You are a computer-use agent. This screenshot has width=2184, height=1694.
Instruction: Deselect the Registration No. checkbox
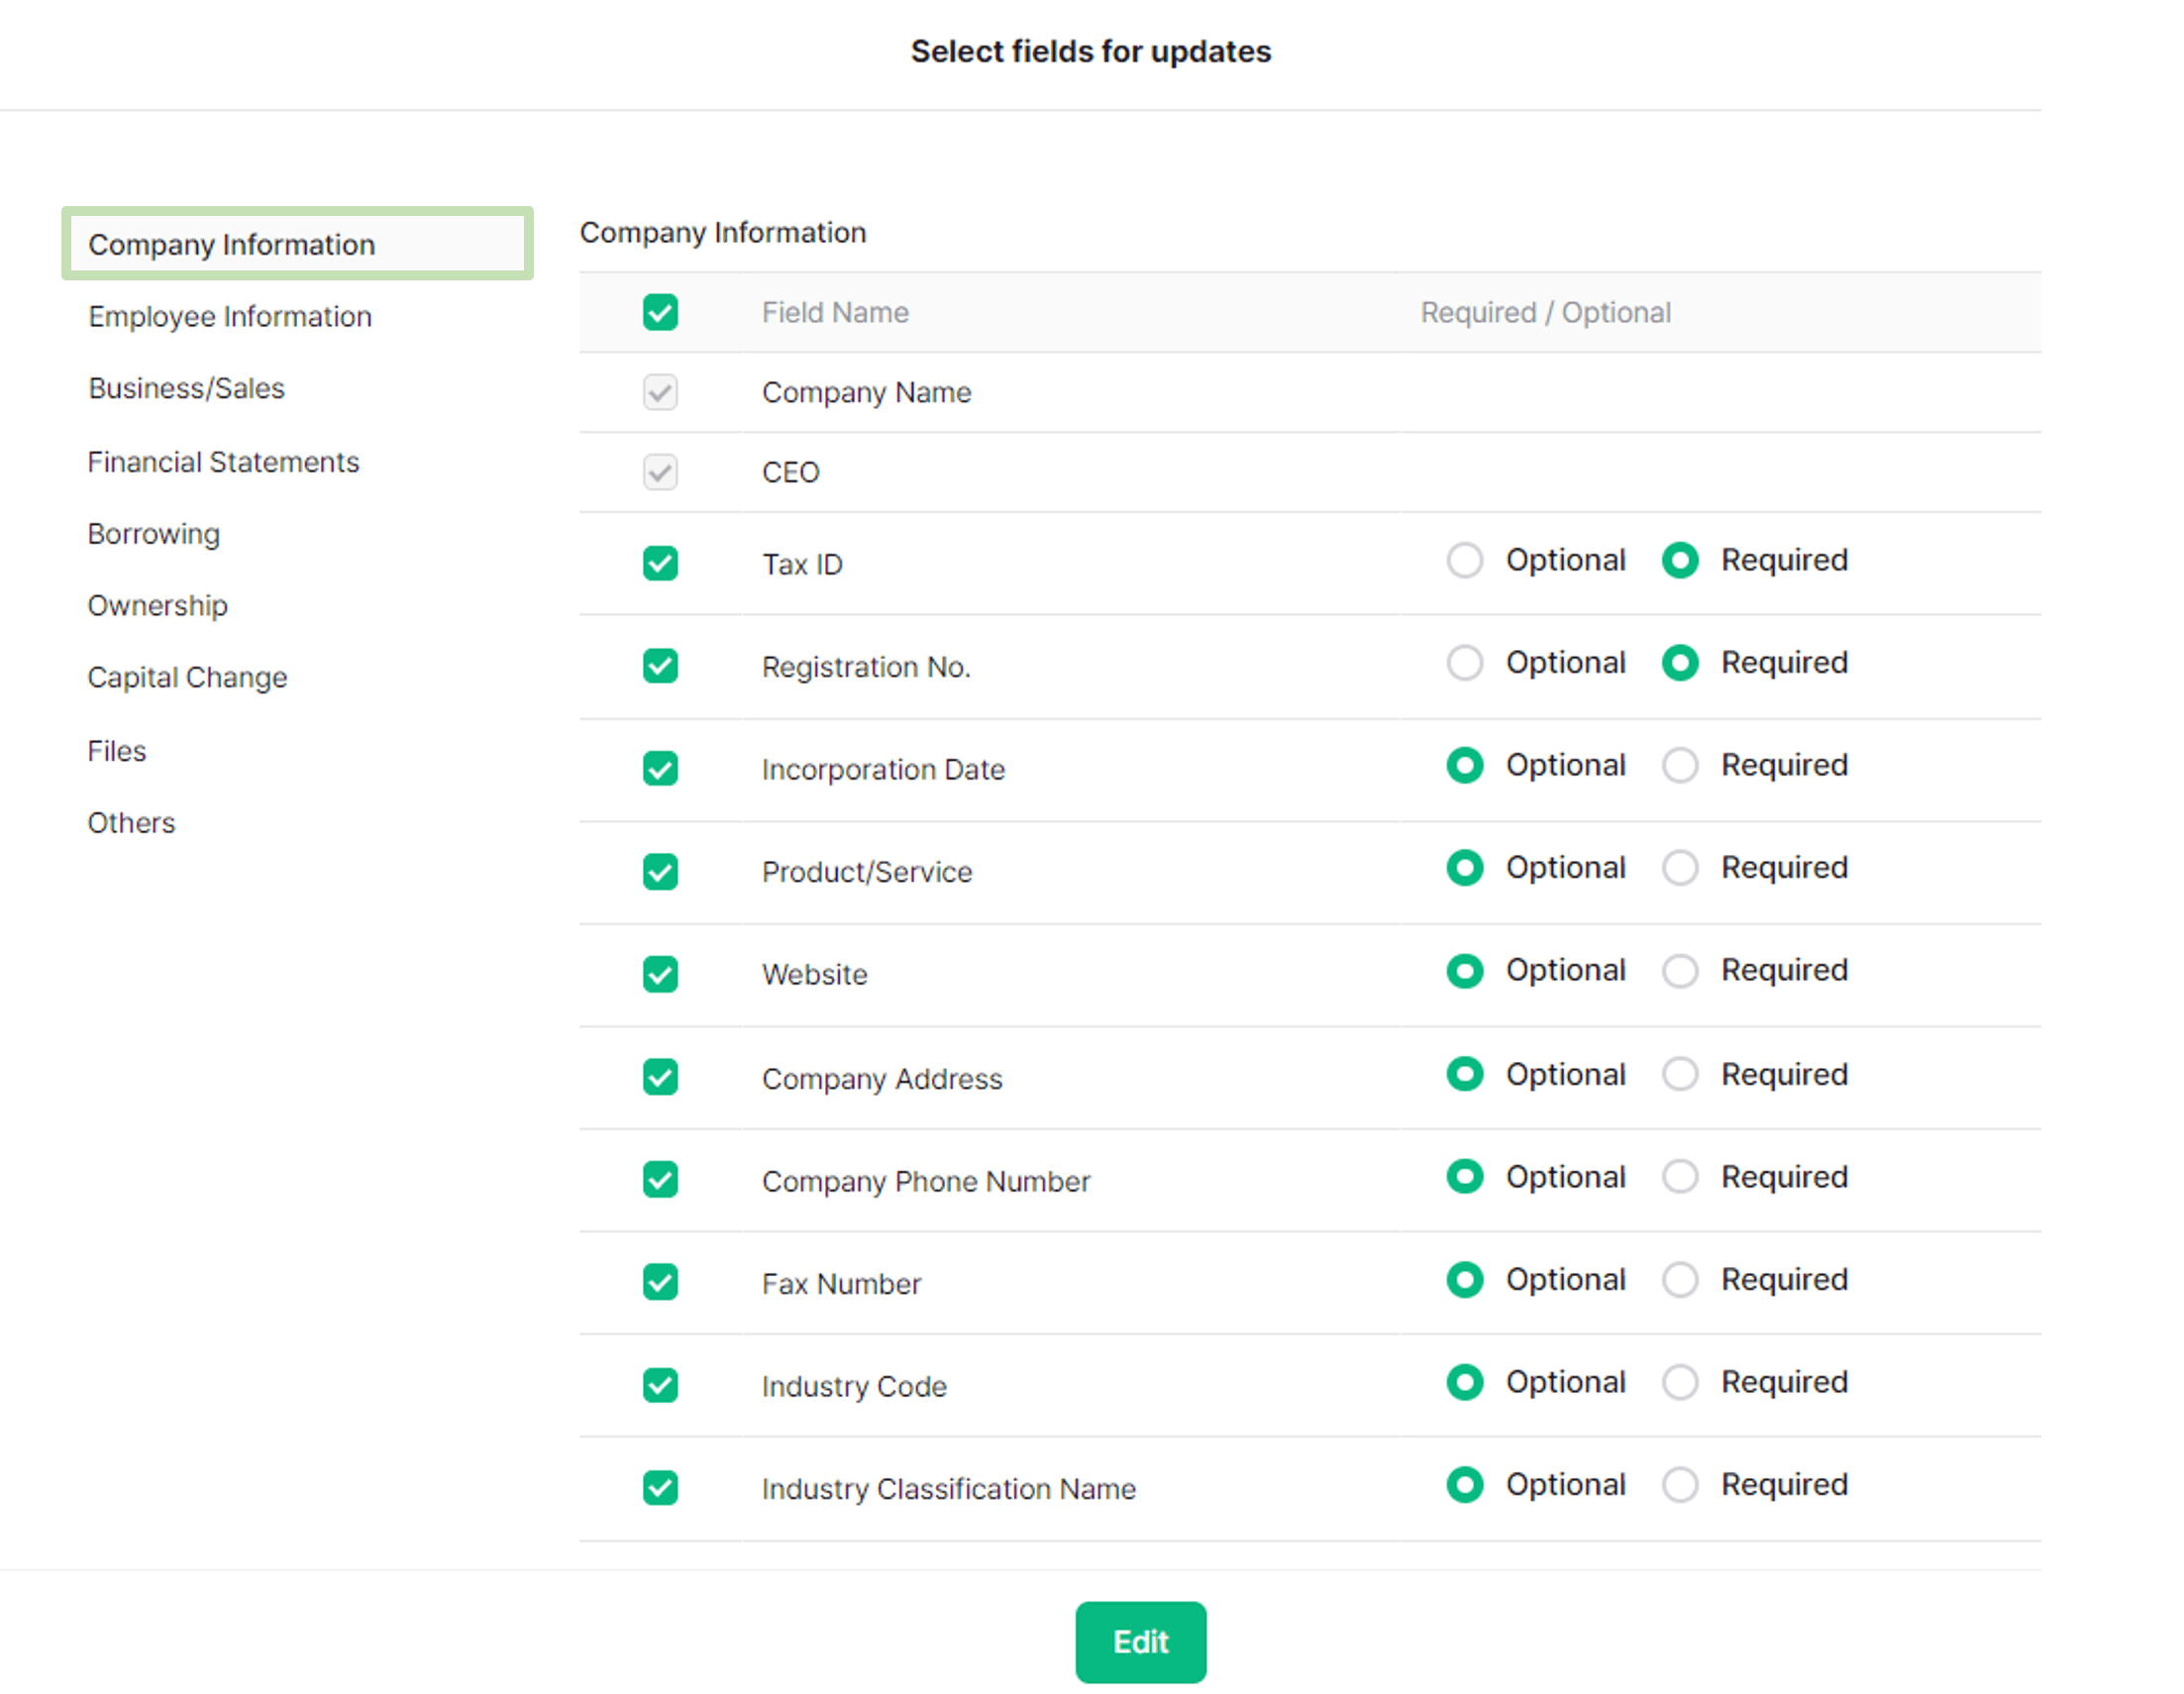tap(660, 666)
